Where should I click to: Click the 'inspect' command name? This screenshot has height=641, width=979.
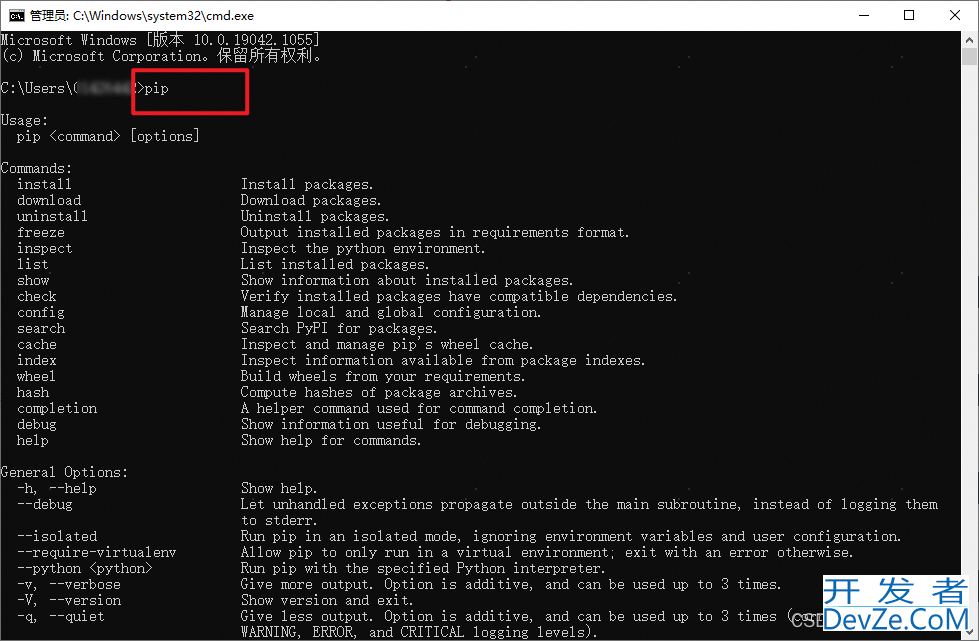[x=44, y=249]
